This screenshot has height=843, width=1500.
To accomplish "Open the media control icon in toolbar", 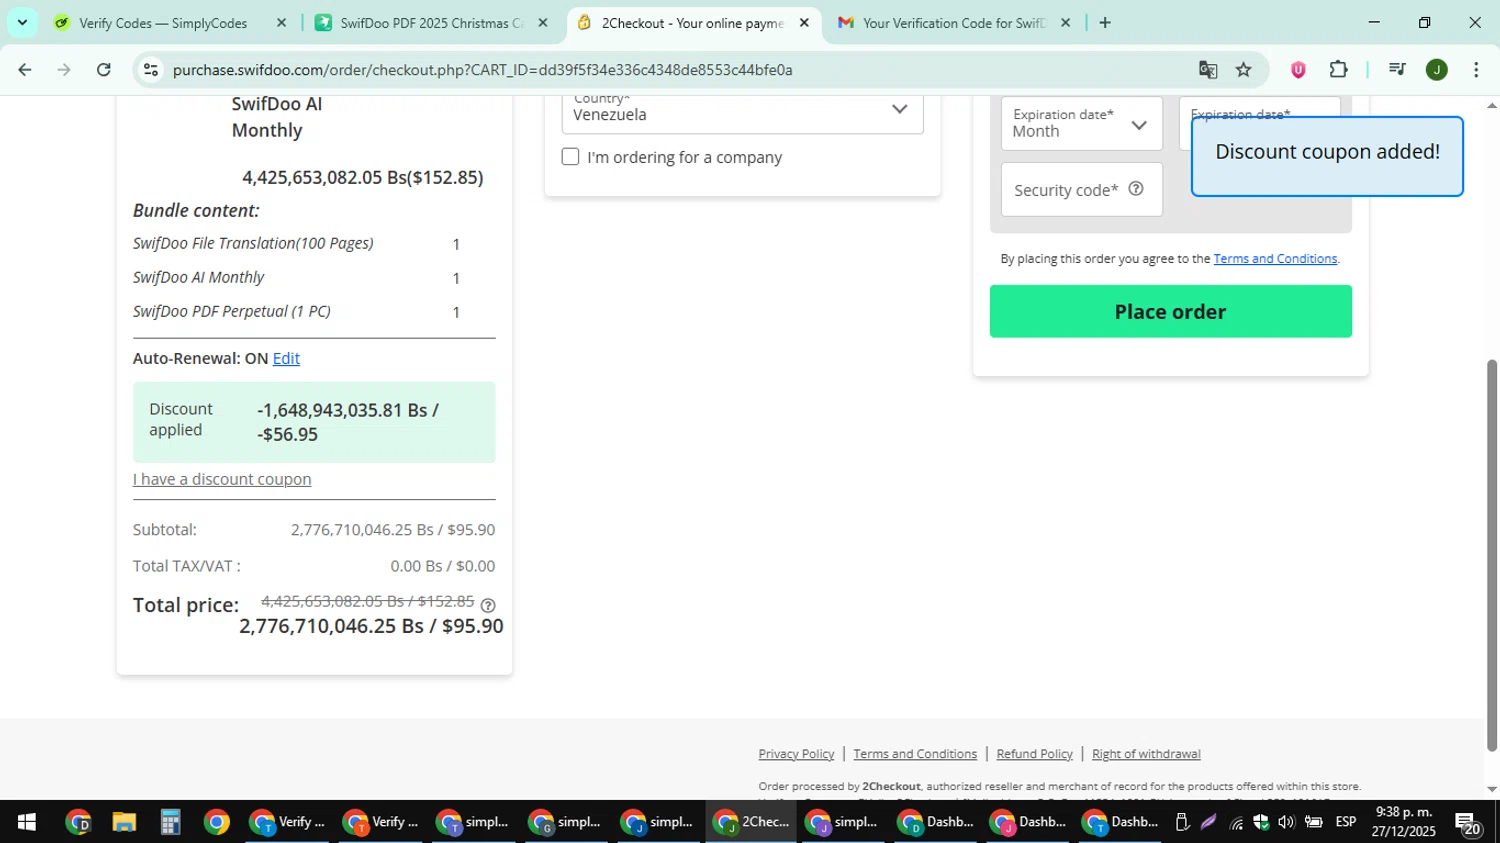I will (1397, 70).
